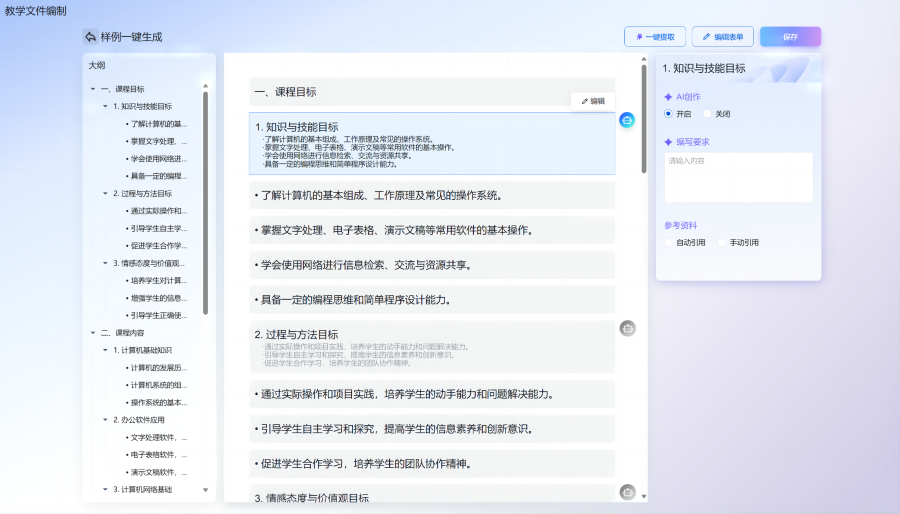Choose the 自动引用 reference option
The height and width of the screenshot is (514, 900).
coord(669,242)
